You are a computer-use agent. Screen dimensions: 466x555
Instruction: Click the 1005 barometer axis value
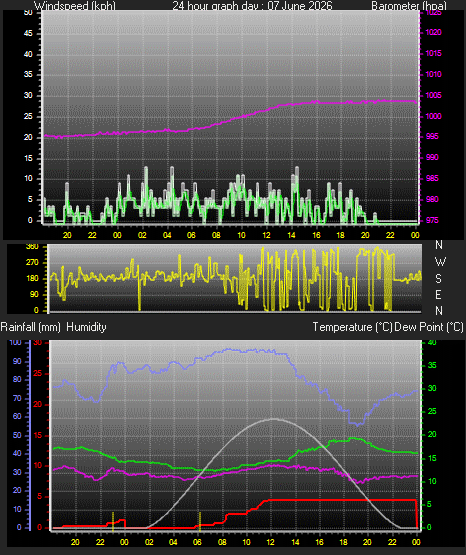pyautogui.click(x=433, y=95)
